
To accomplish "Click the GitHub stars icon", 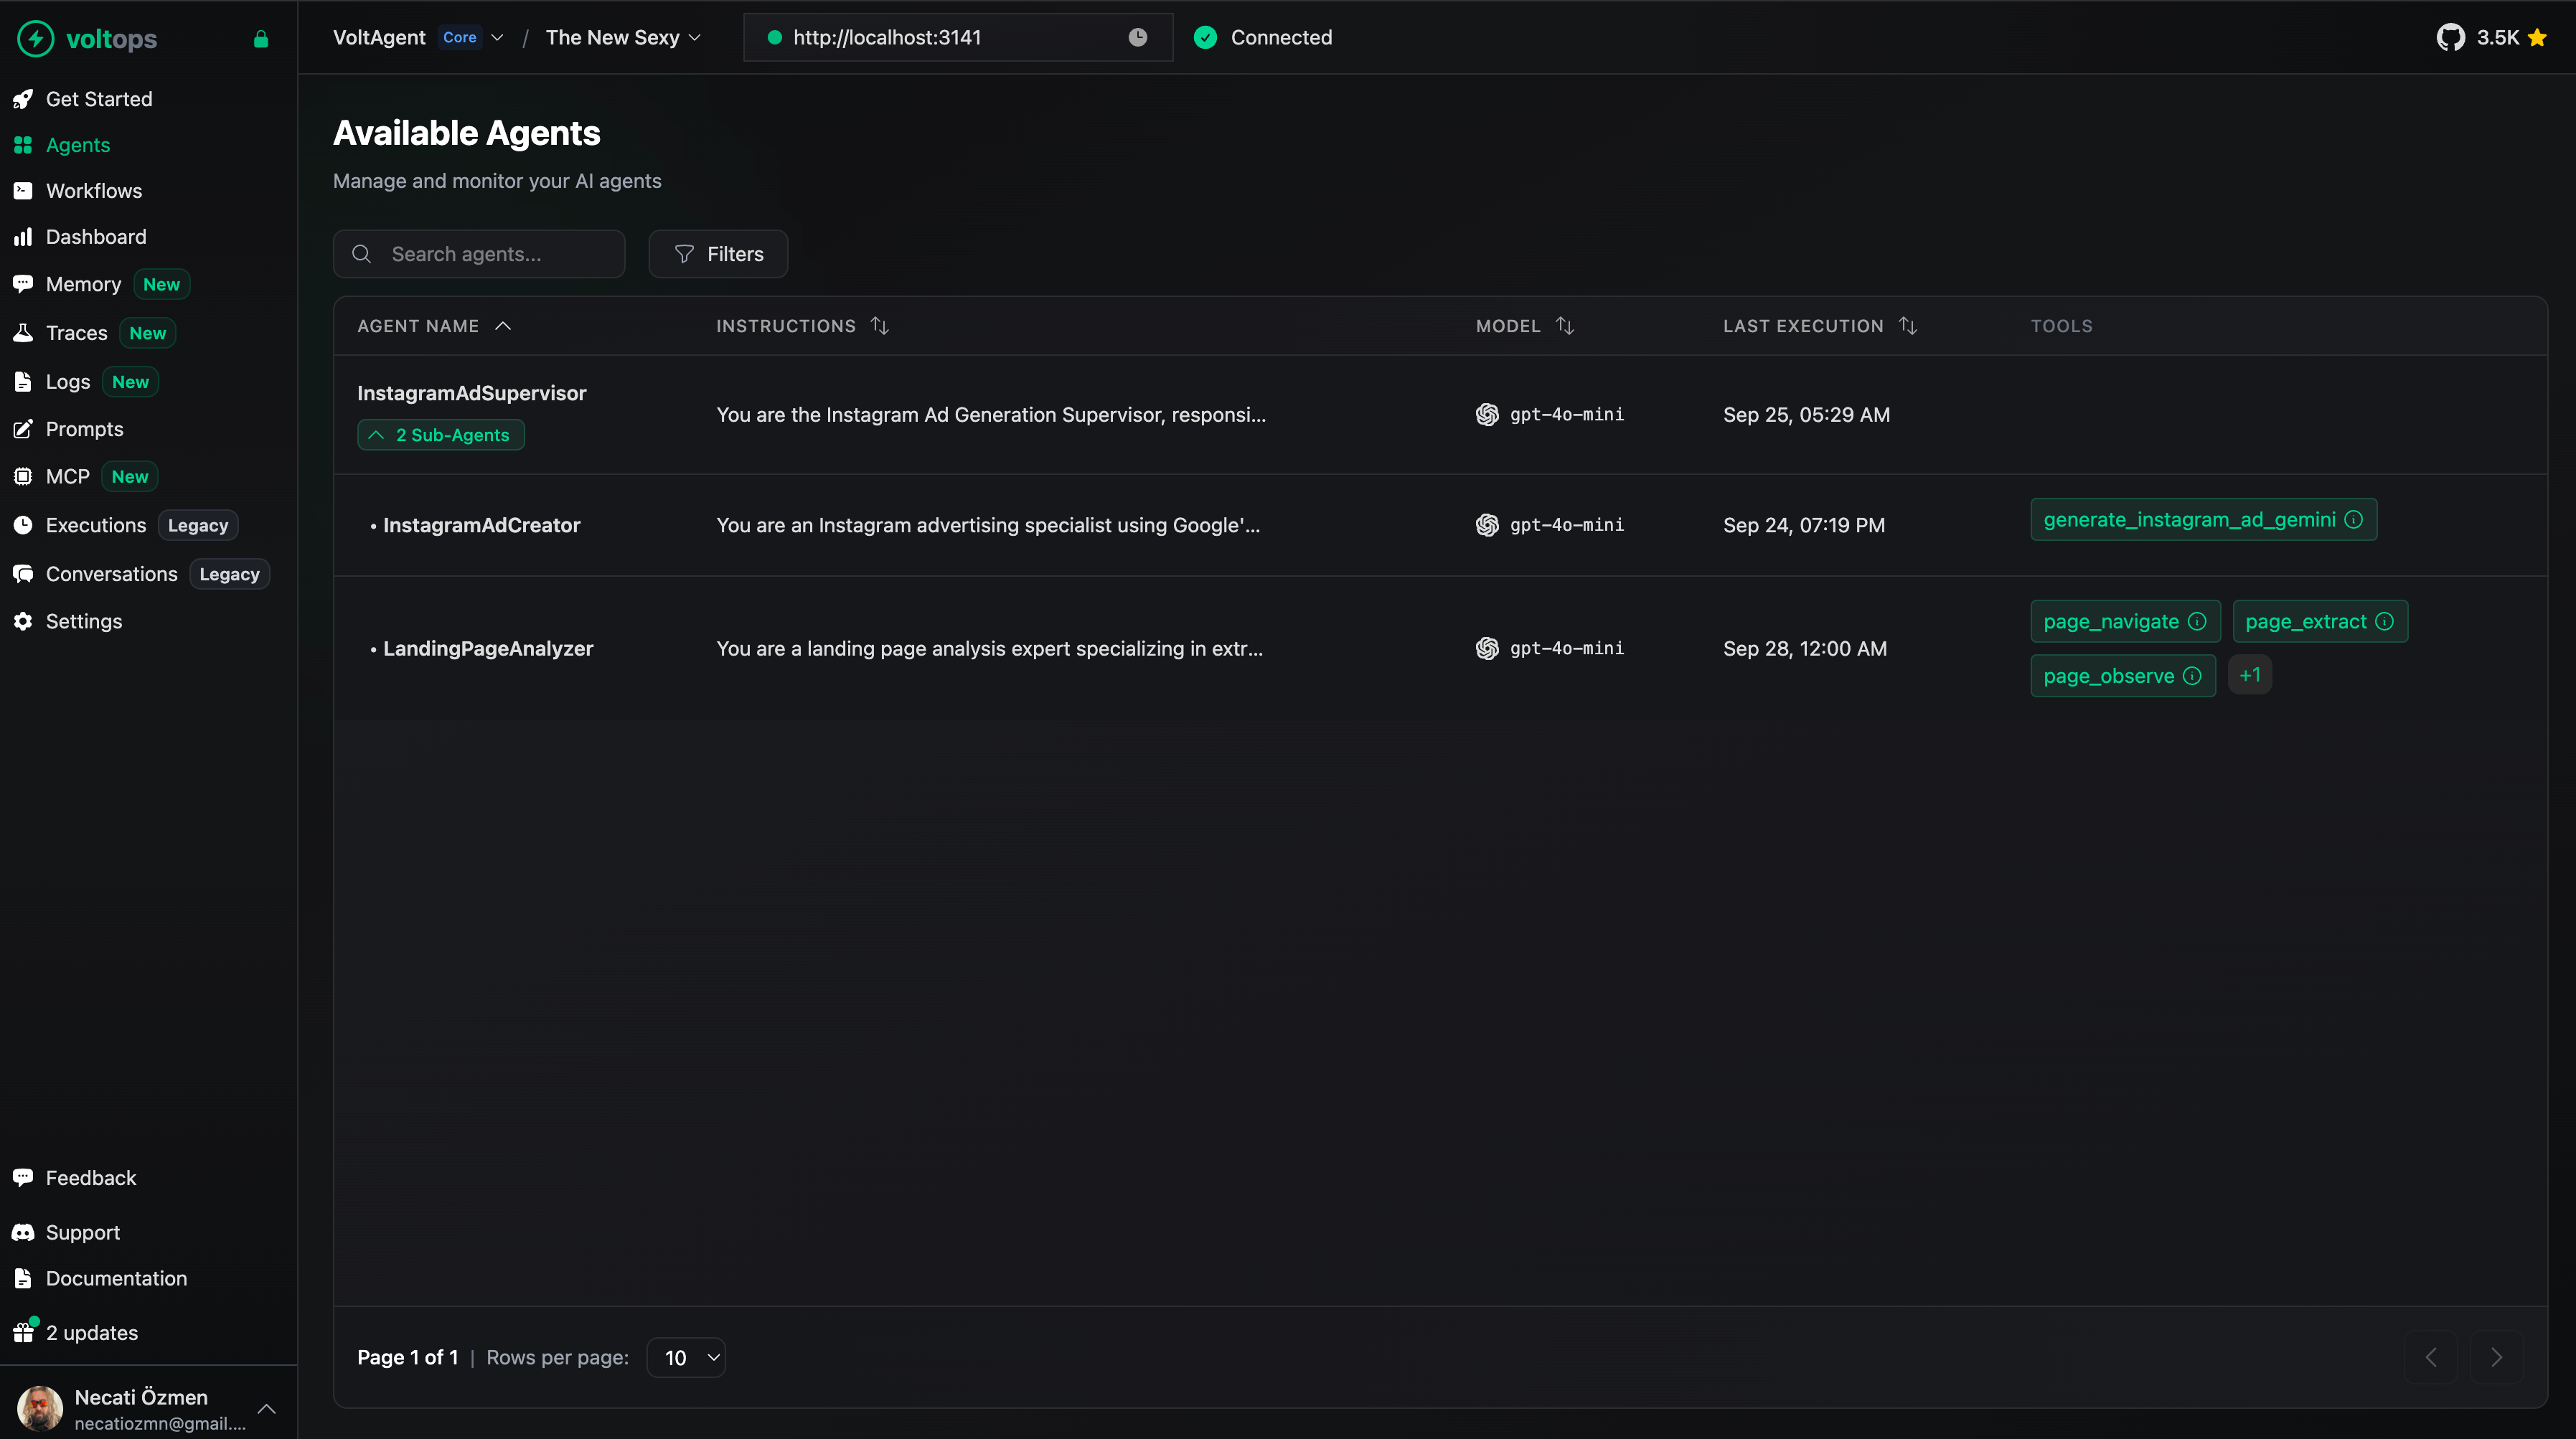I will pyautogui.click(x=2450, y=37).
